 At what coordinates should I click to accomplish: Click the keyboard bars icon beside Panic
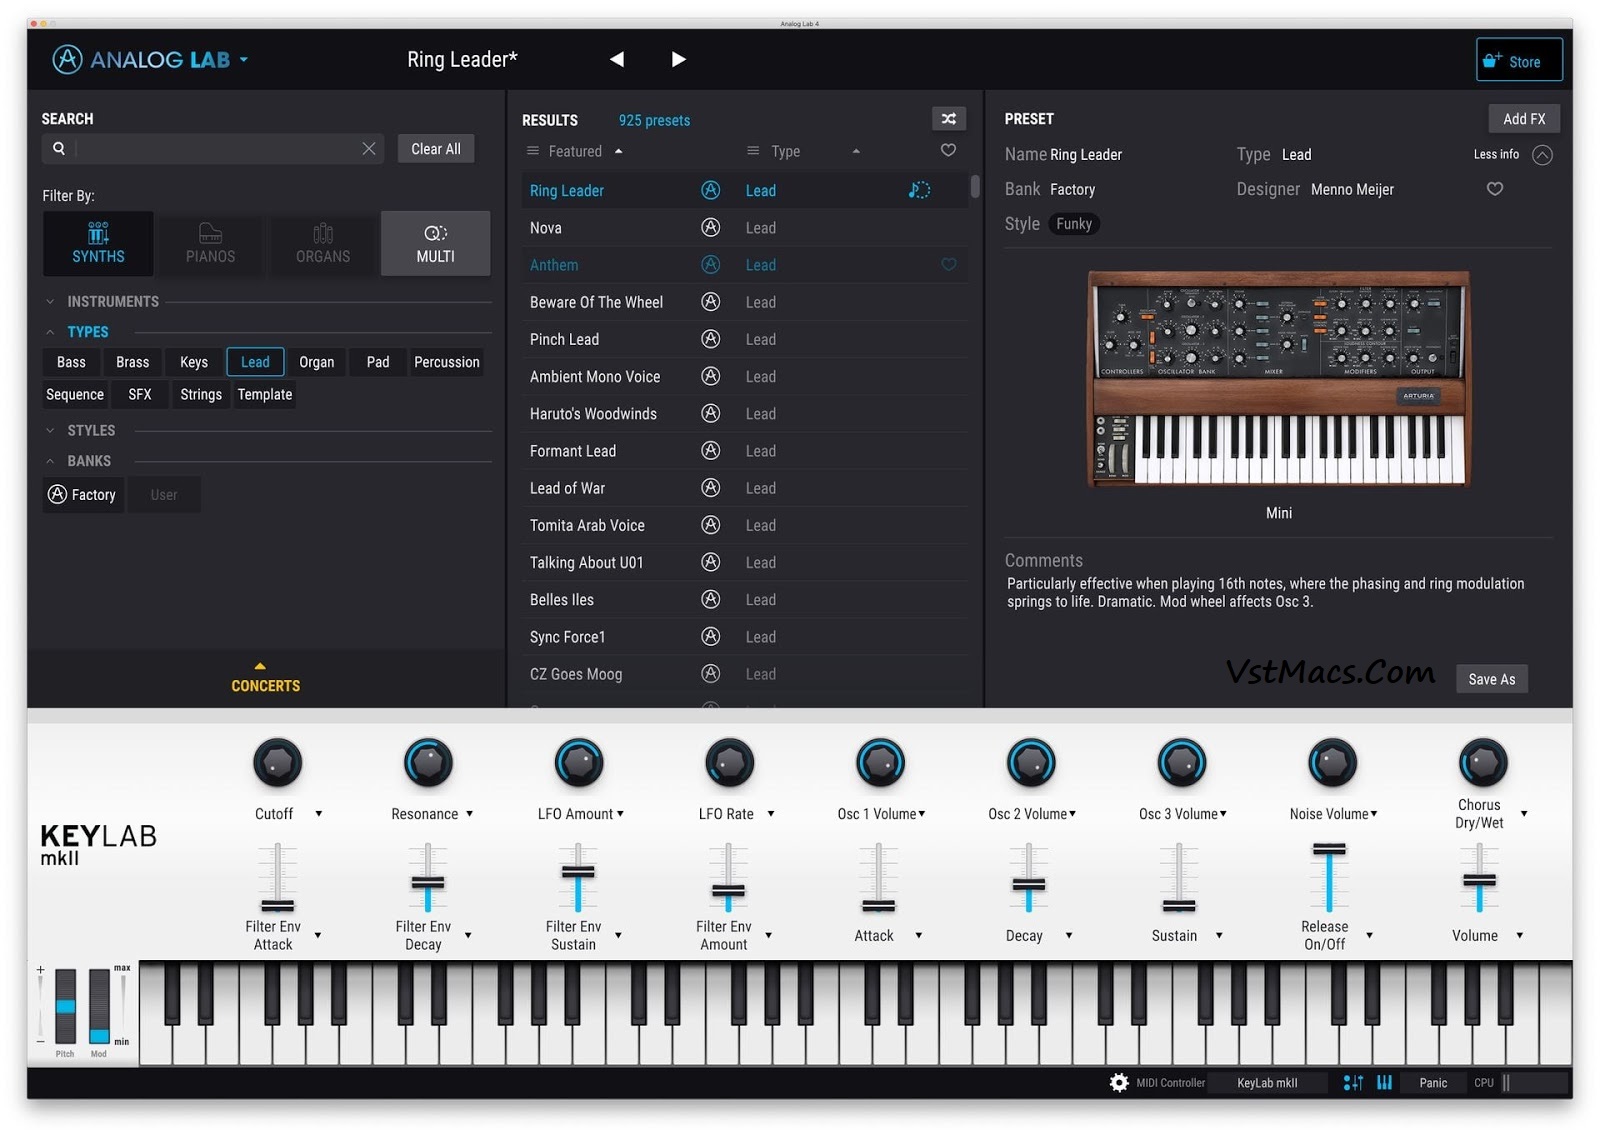[x=1384, y=1082]
